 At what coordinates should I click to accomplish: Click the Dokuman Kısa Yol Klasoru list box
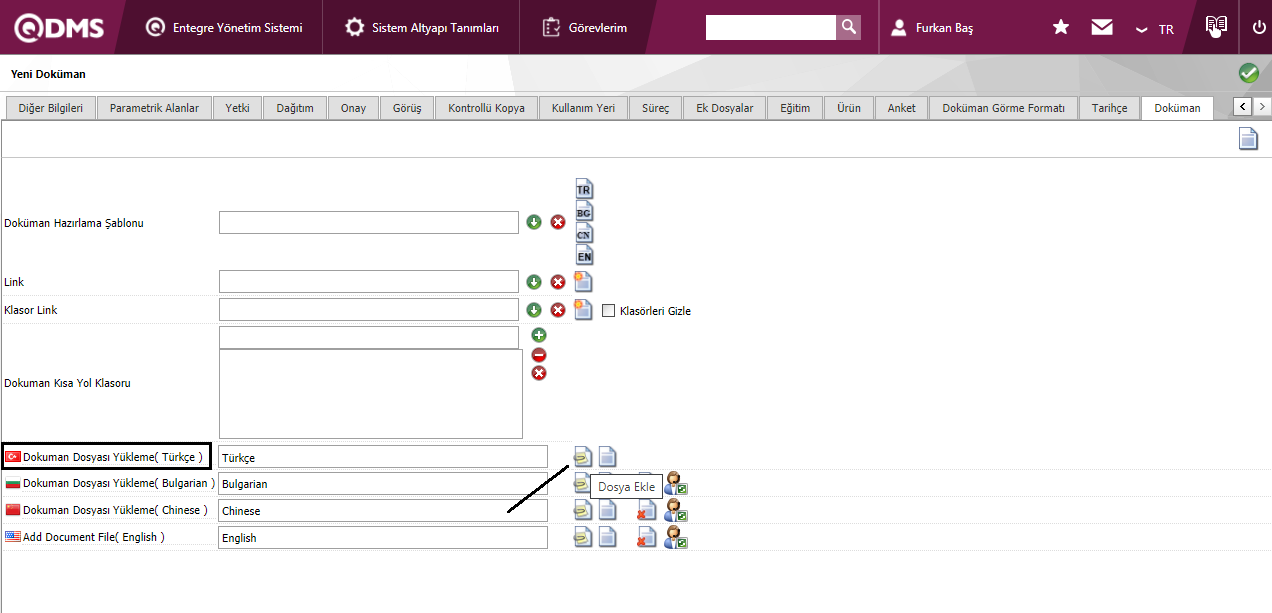coord(371,394)
